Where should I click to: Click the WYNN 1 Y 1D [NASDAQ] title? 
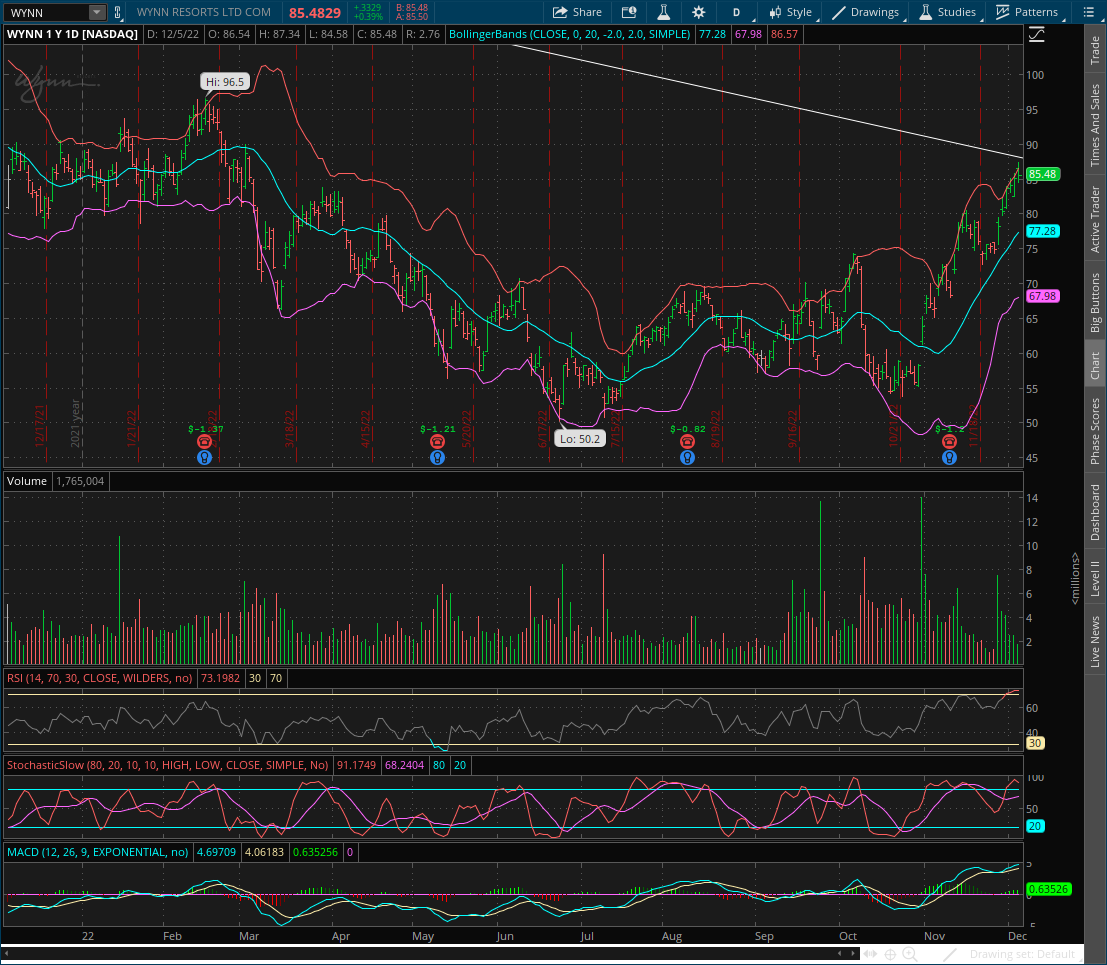click(x=72, y=34)
